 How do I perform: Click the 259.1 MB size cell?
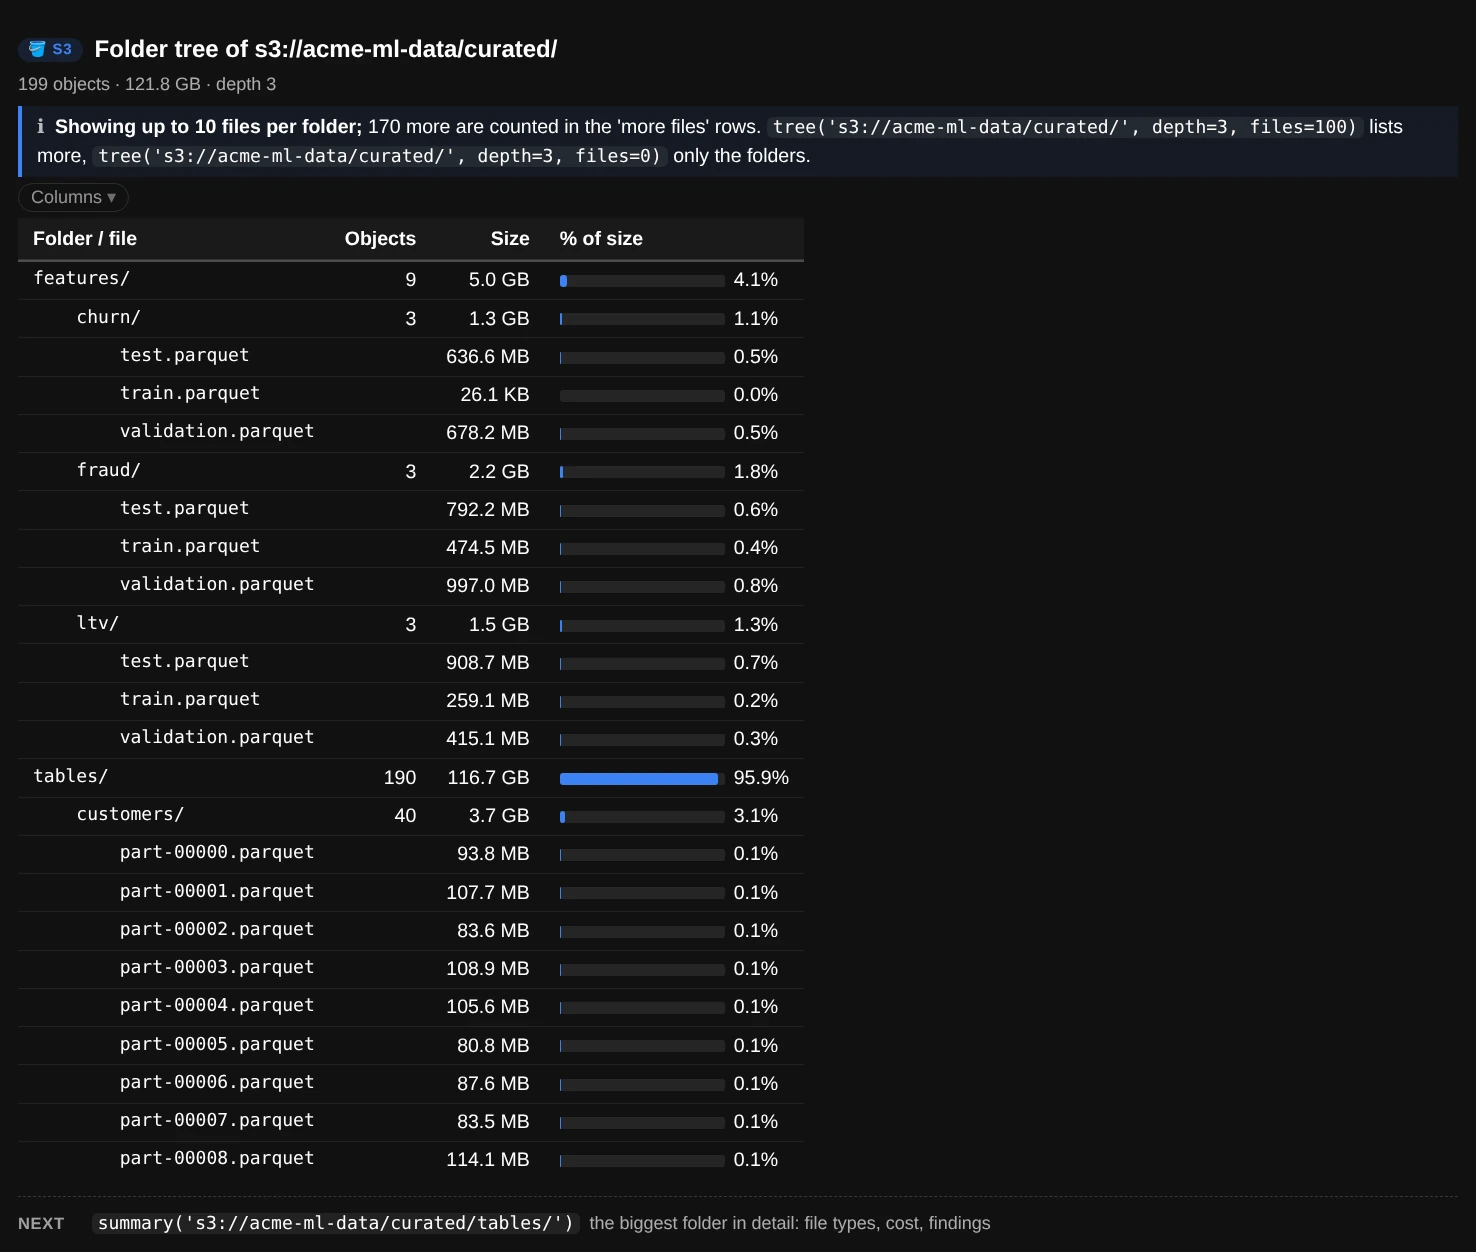488,701
